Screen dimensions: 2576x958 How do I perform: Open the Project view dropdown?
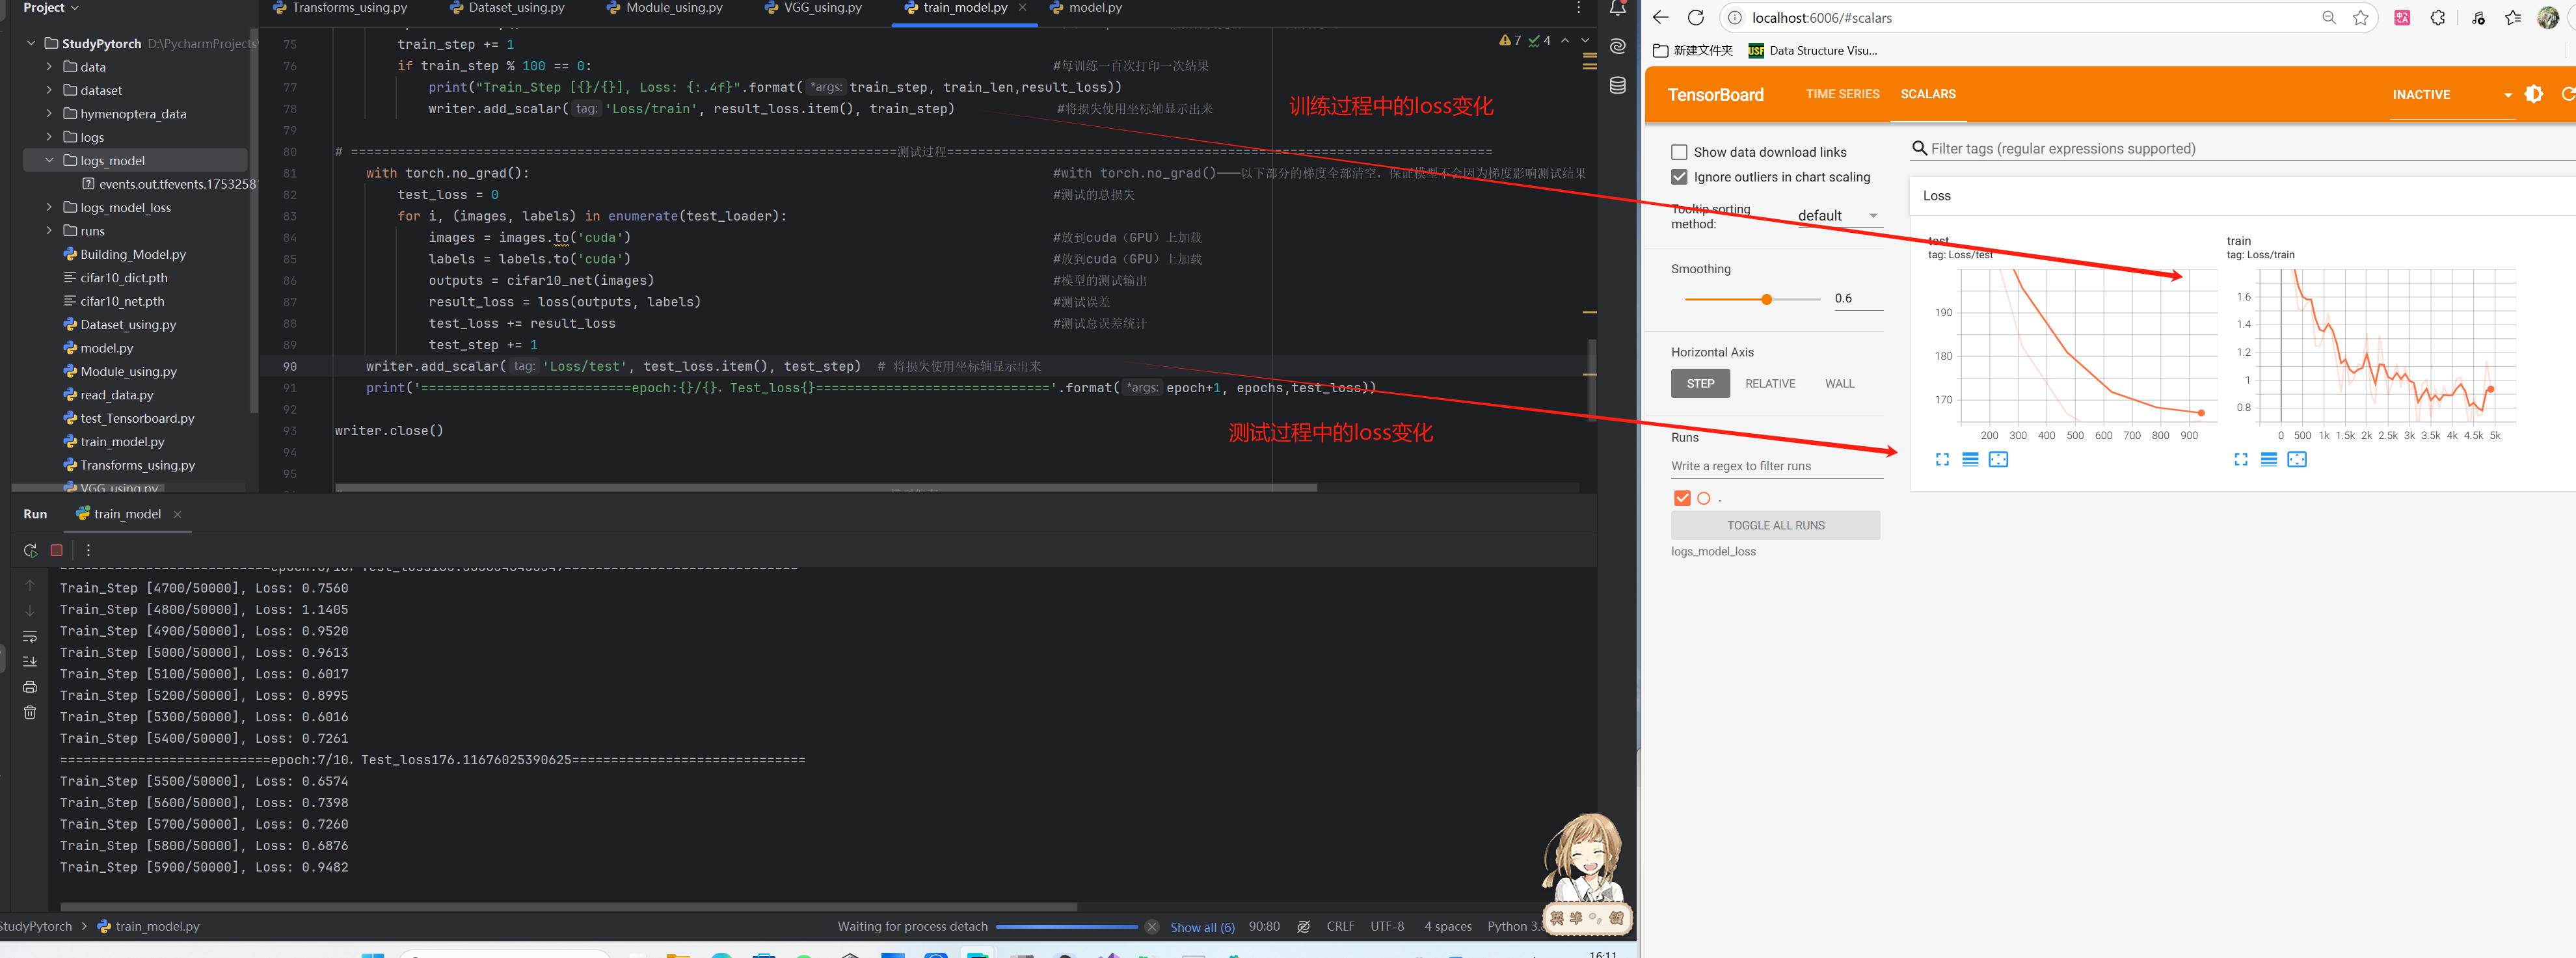click(50, 8)
